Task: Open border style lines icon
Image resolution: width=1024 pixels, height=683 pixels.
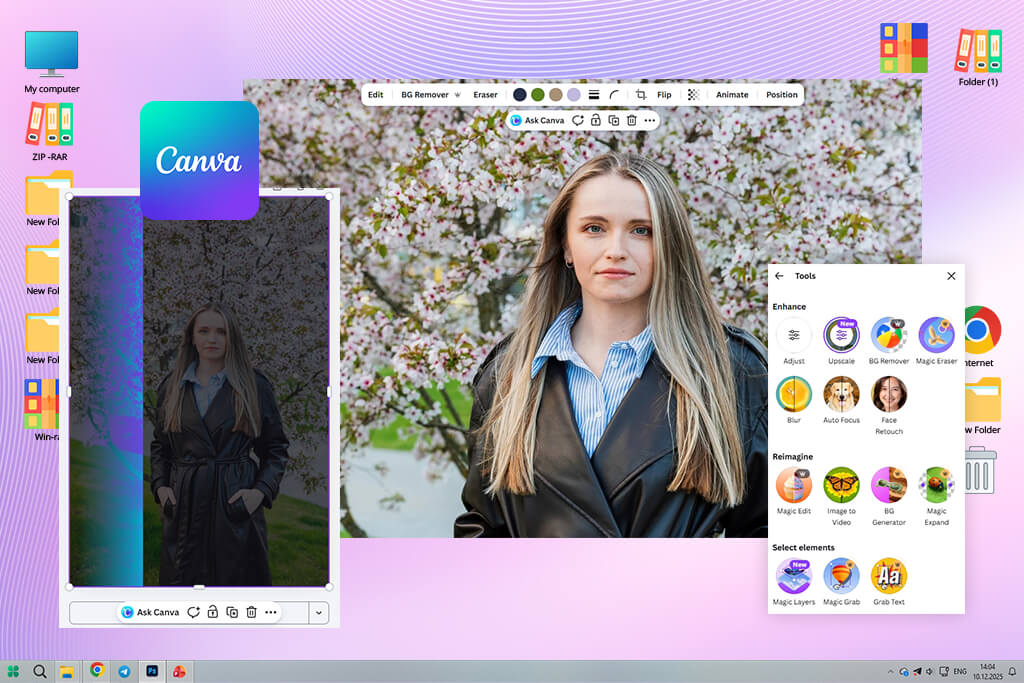Action: click(x=594, y=95)
